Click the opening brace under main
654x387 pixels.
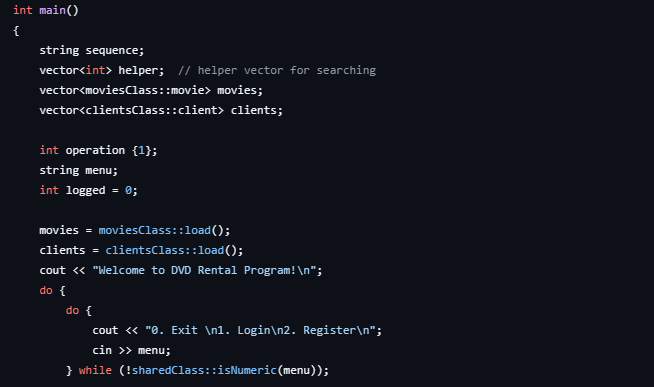(x=16, y=30)
